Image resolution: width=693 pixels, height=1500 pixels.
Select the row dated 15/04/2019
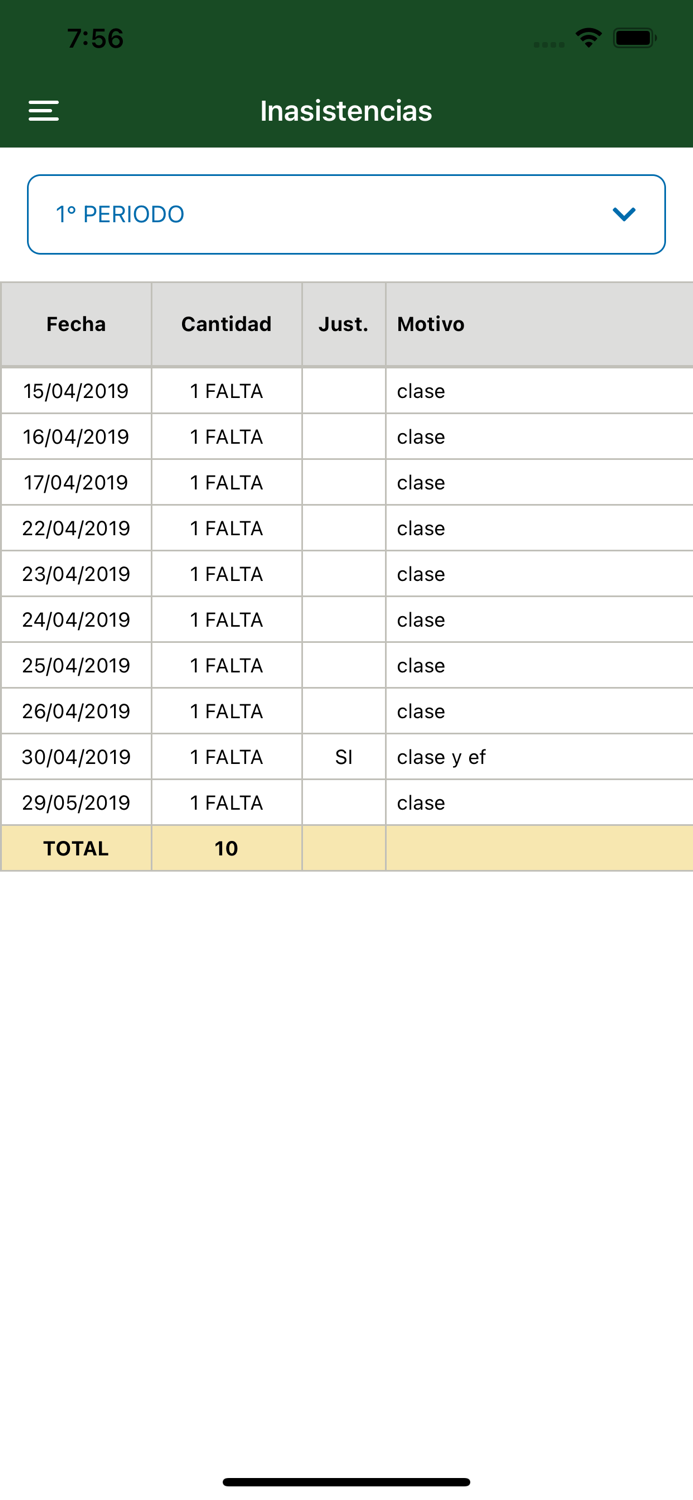[x=75, y=391]
